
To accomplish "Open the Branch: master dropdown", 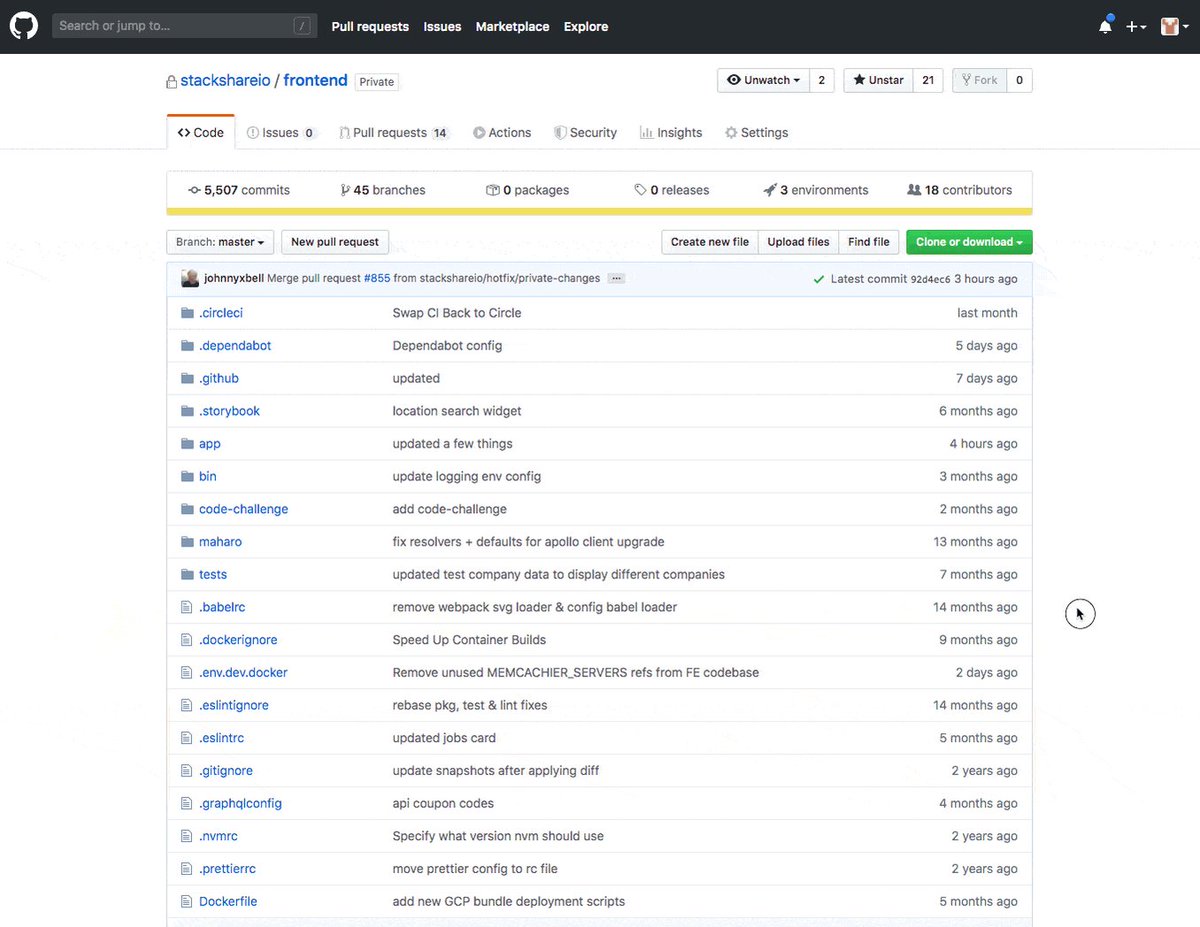I will point(219,242).
